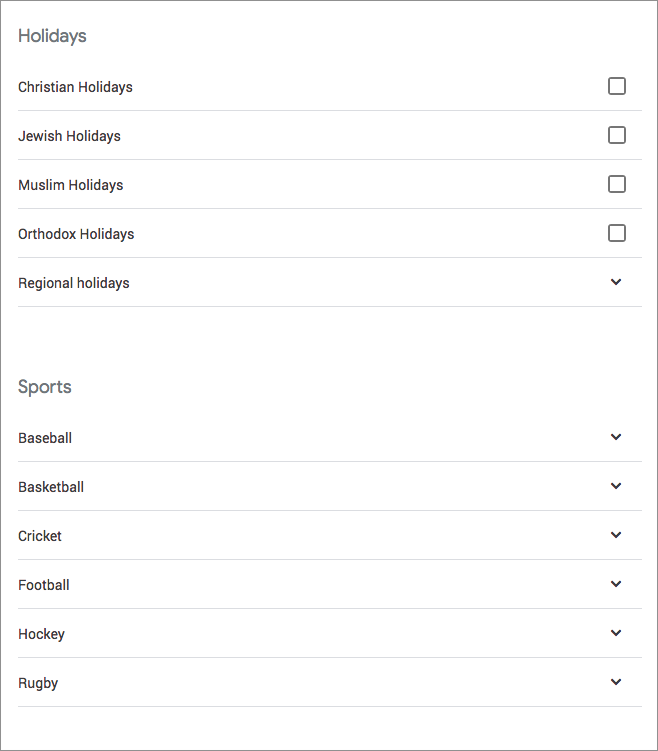Click the Baseball row label
The width and height of the screenshot is (658, 751).
[45, 438]
